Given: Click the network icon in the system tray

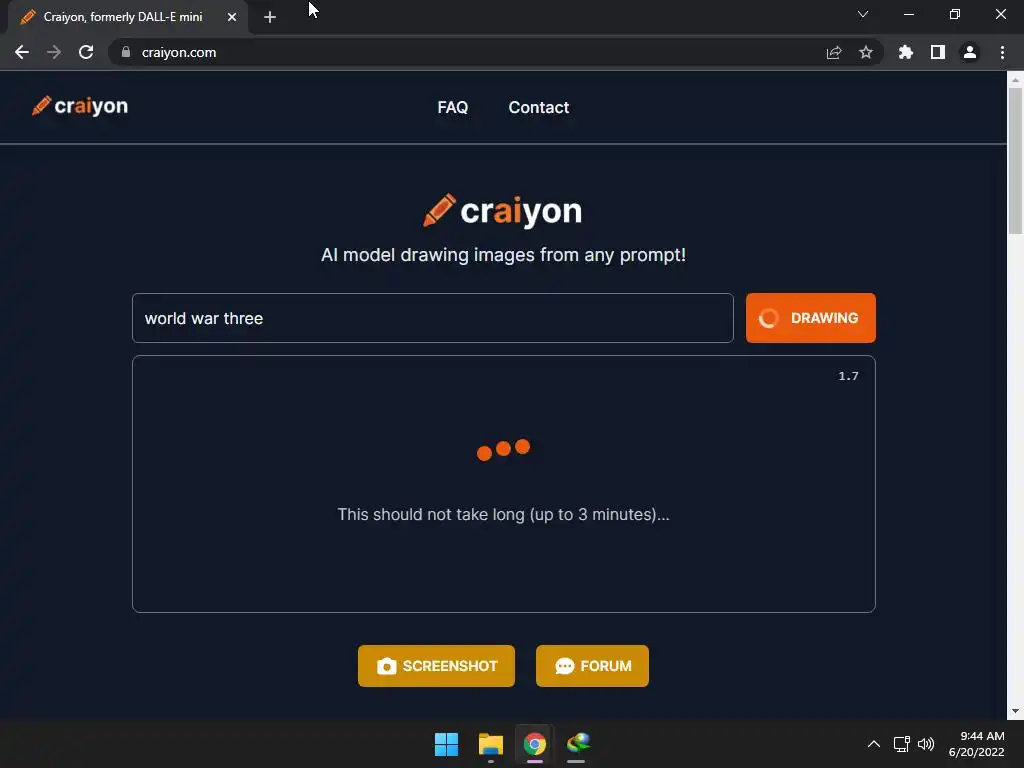Looking at the screenshot, I should (902, 744).
